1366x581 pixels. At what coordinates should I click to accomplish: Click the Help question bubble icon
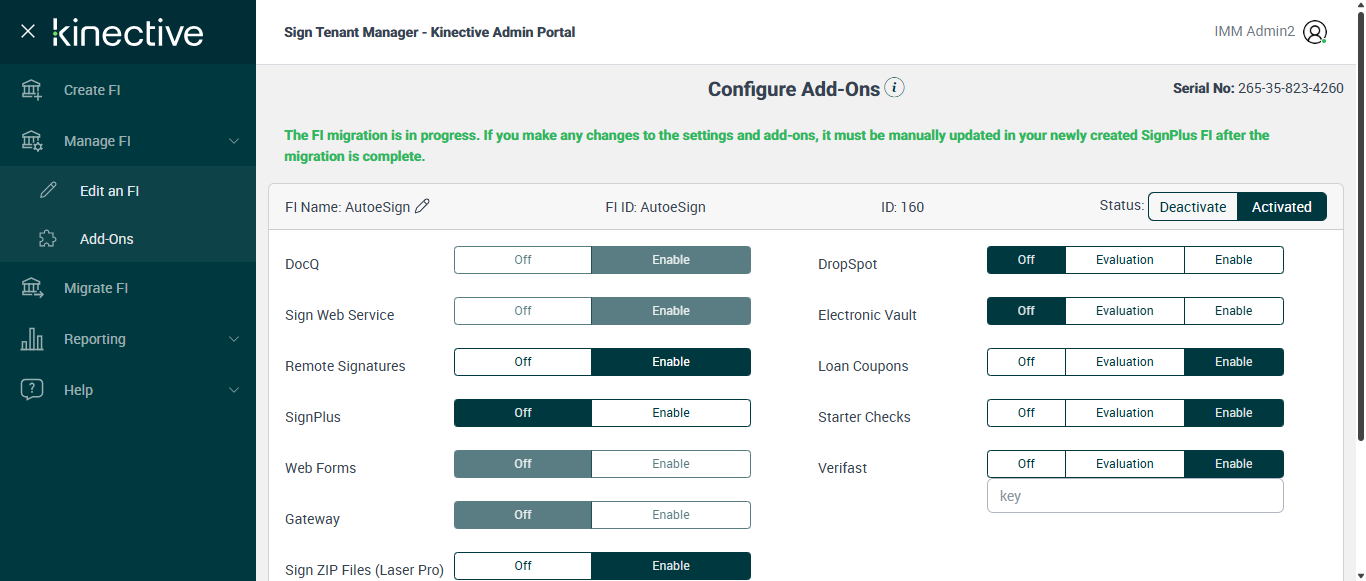click(x=32, y=390)
